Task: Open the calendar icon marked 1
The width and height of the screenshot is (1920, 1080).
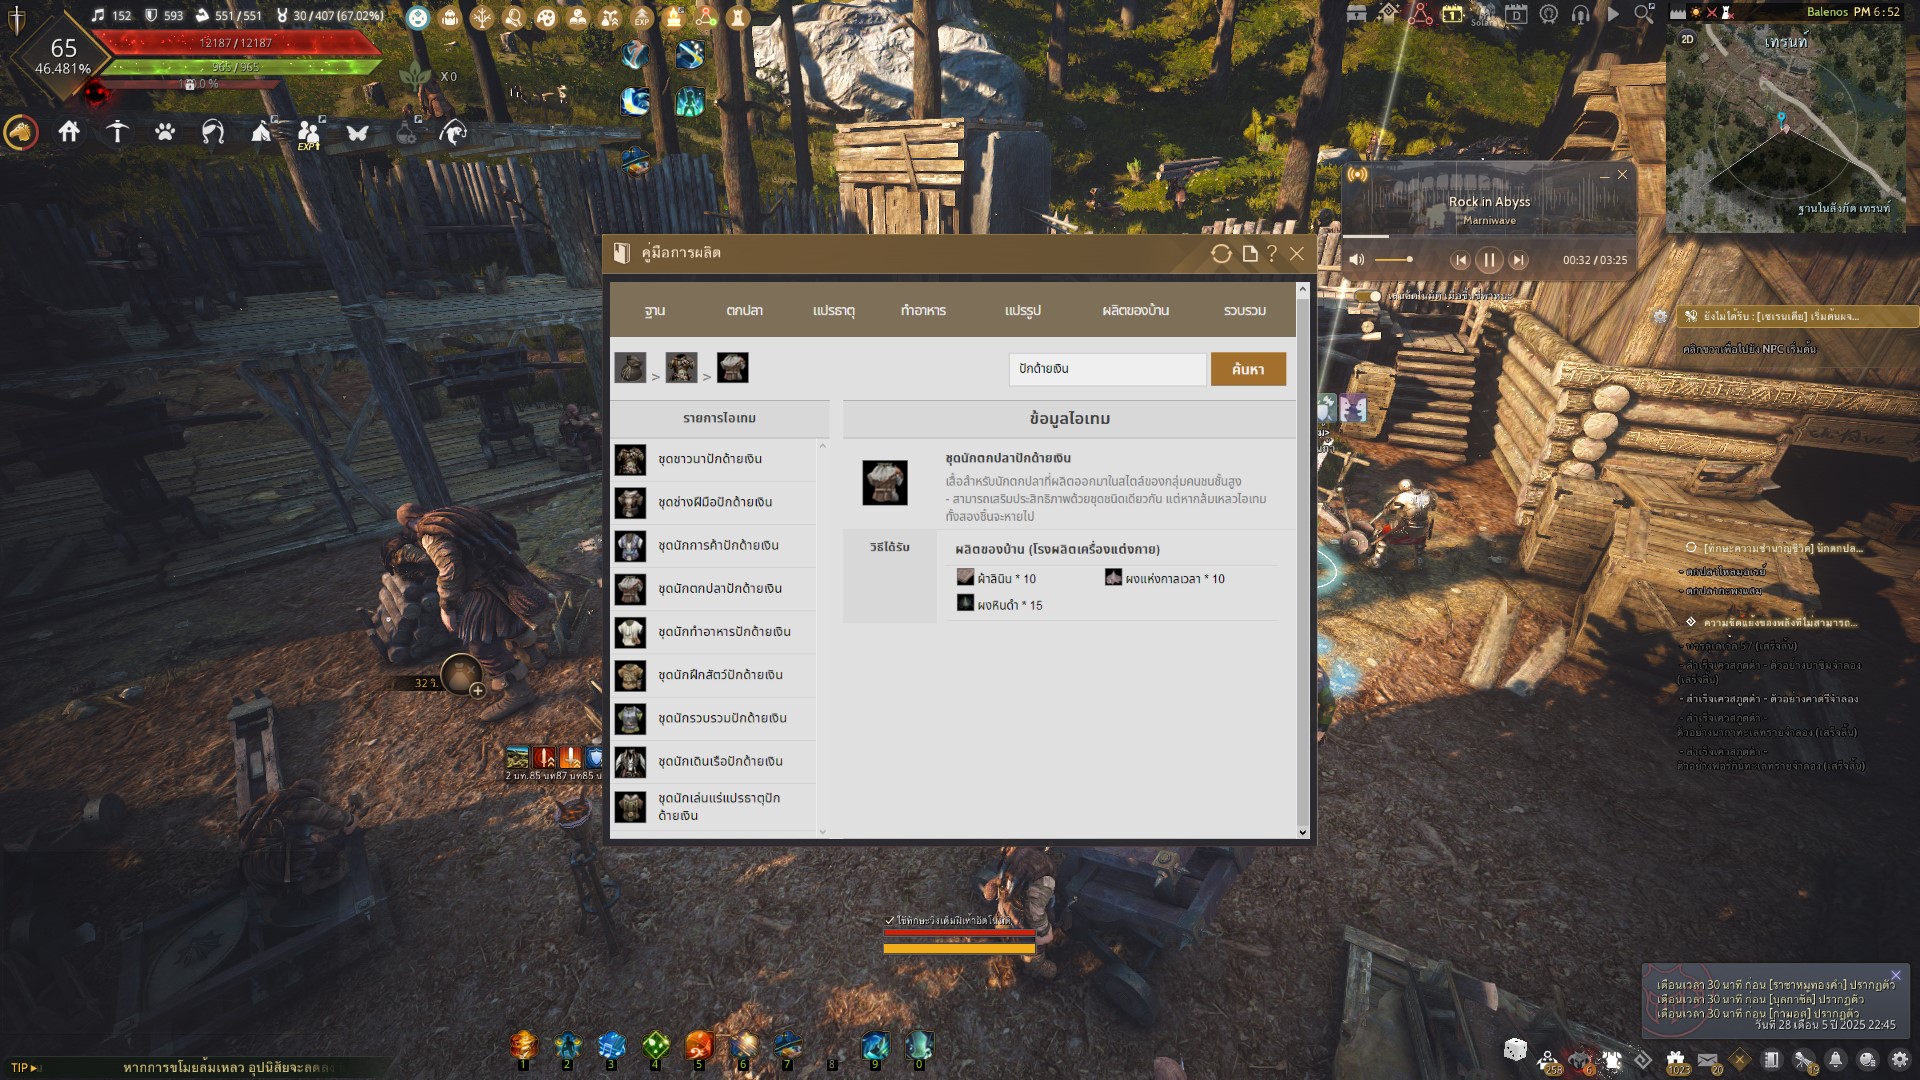Action: [1452, 14]
